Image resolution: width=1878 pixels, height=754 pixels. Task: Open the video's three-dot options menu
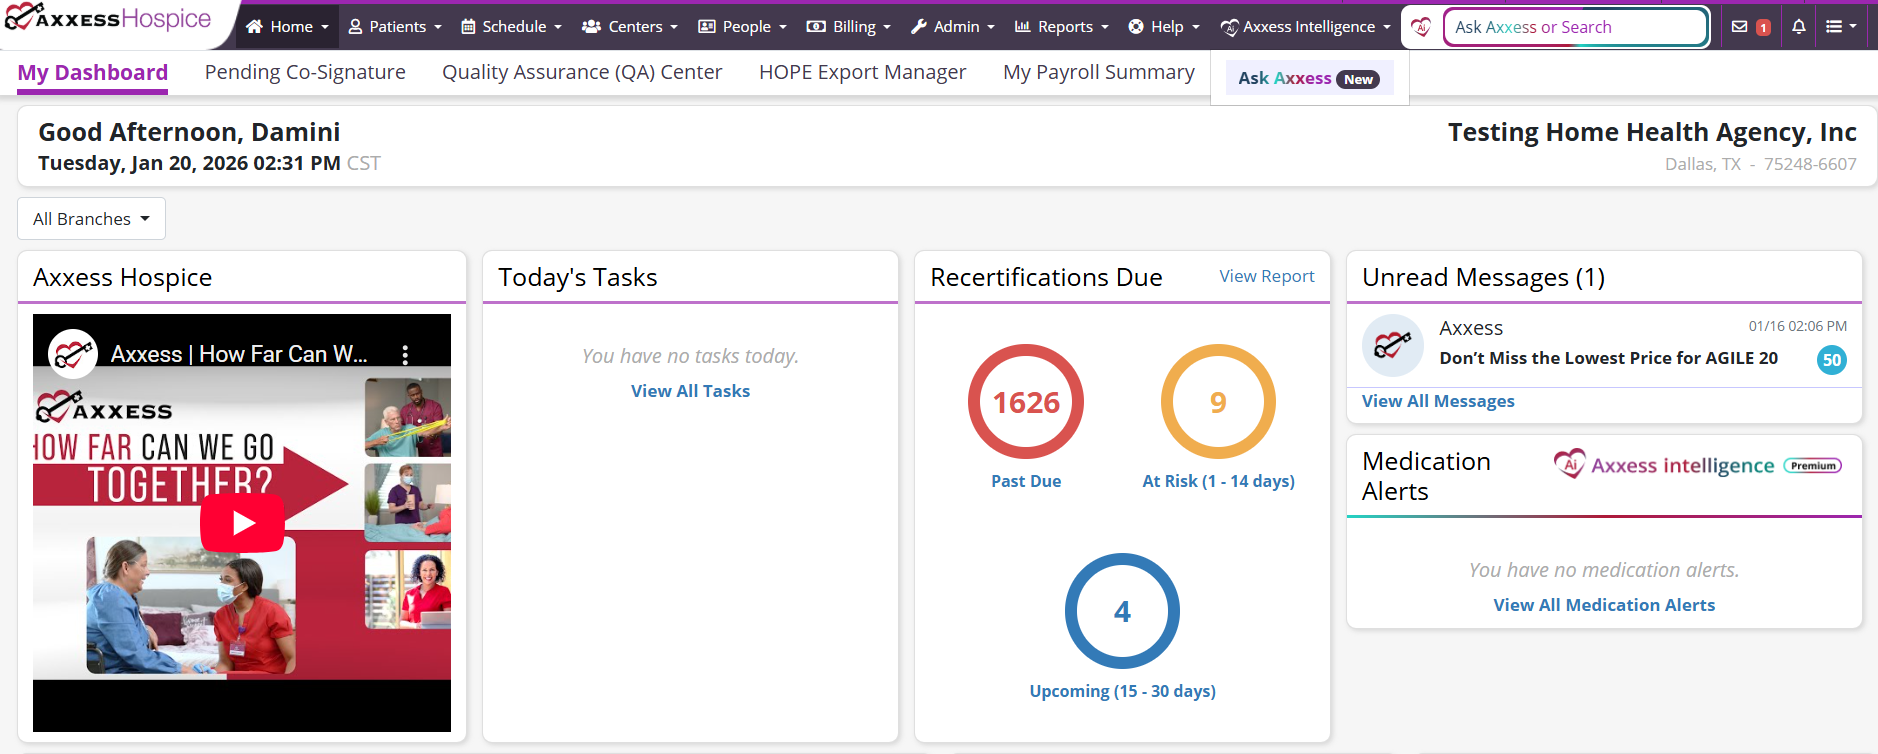[405, 354]
